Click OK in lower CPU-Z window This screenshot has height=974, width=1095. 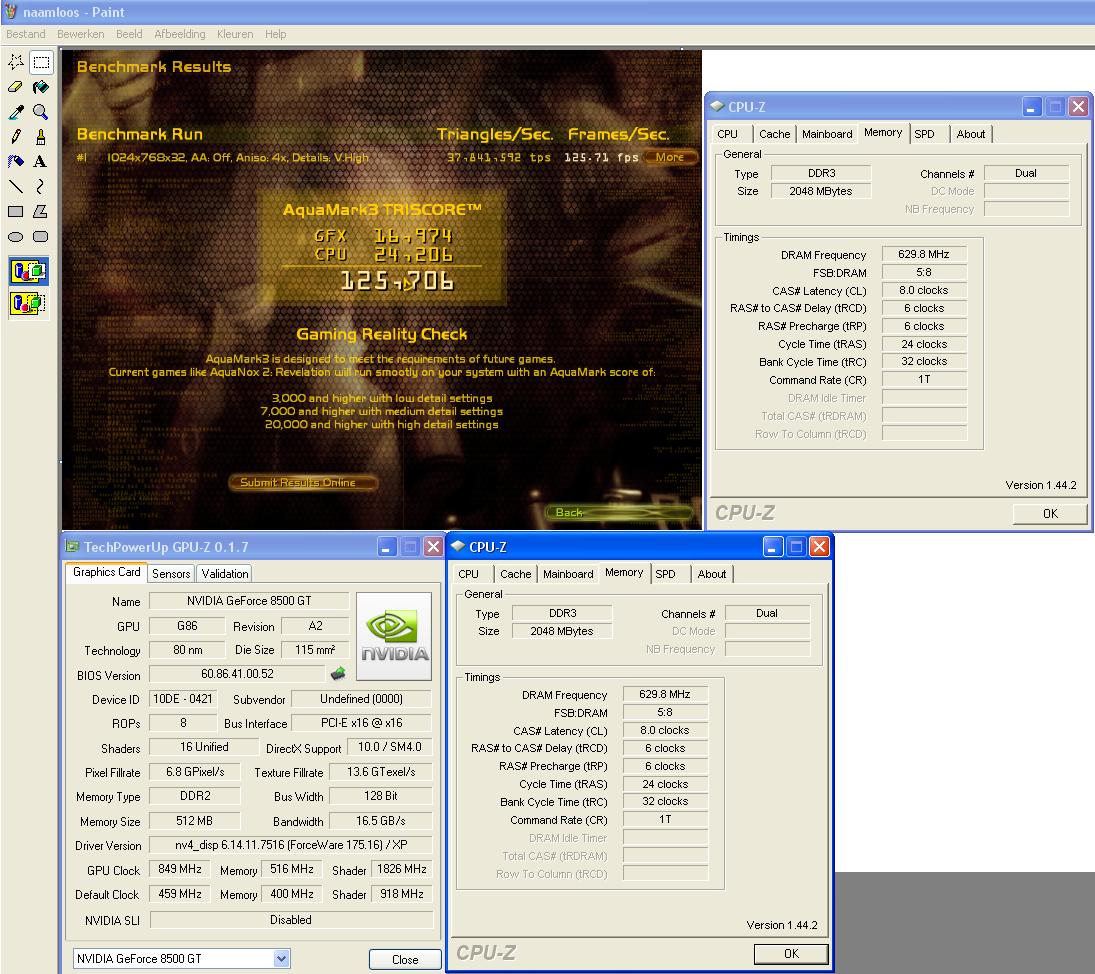(x=791, y=953)
